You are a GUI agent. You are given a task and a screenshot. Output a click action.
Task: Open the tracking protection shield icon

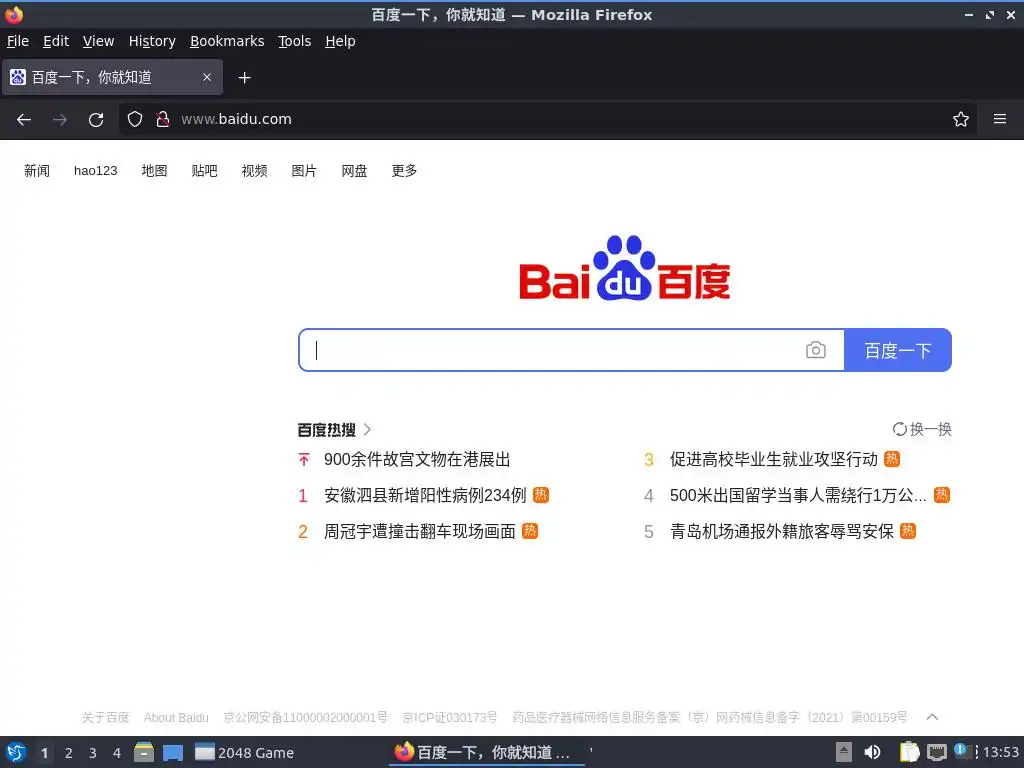[135, 119]
